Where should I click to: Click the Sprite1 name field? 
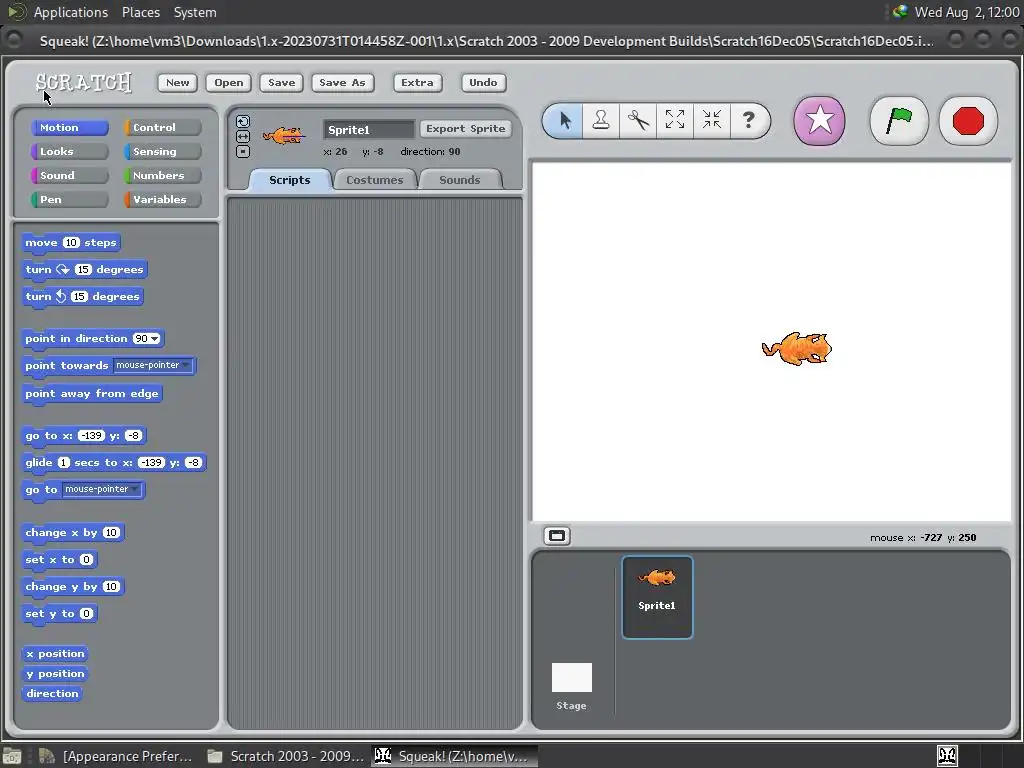click(369, 129)
